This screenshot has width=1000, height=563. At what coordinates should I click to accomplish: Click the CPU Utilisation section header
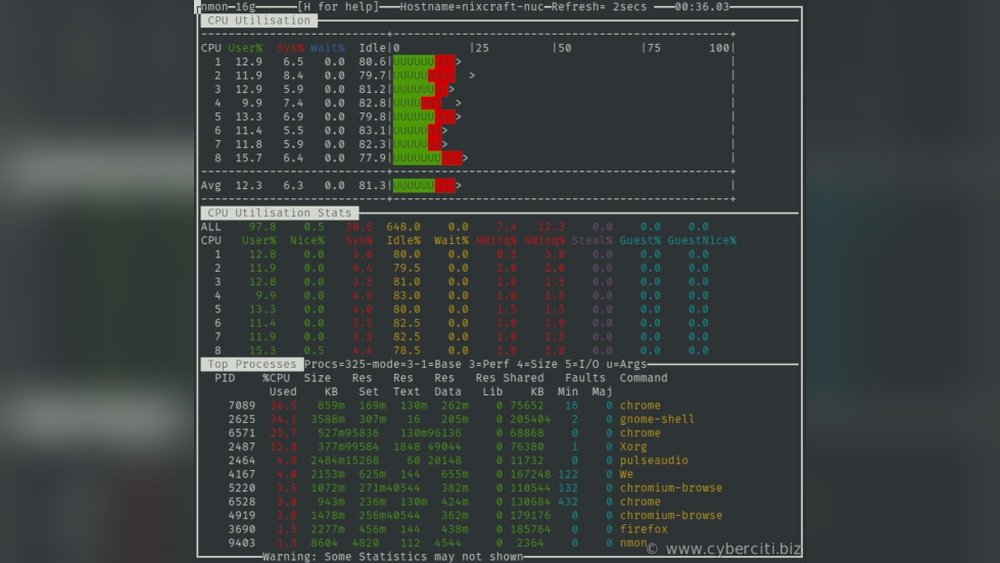pyautogui.click(x=259, y=20)
